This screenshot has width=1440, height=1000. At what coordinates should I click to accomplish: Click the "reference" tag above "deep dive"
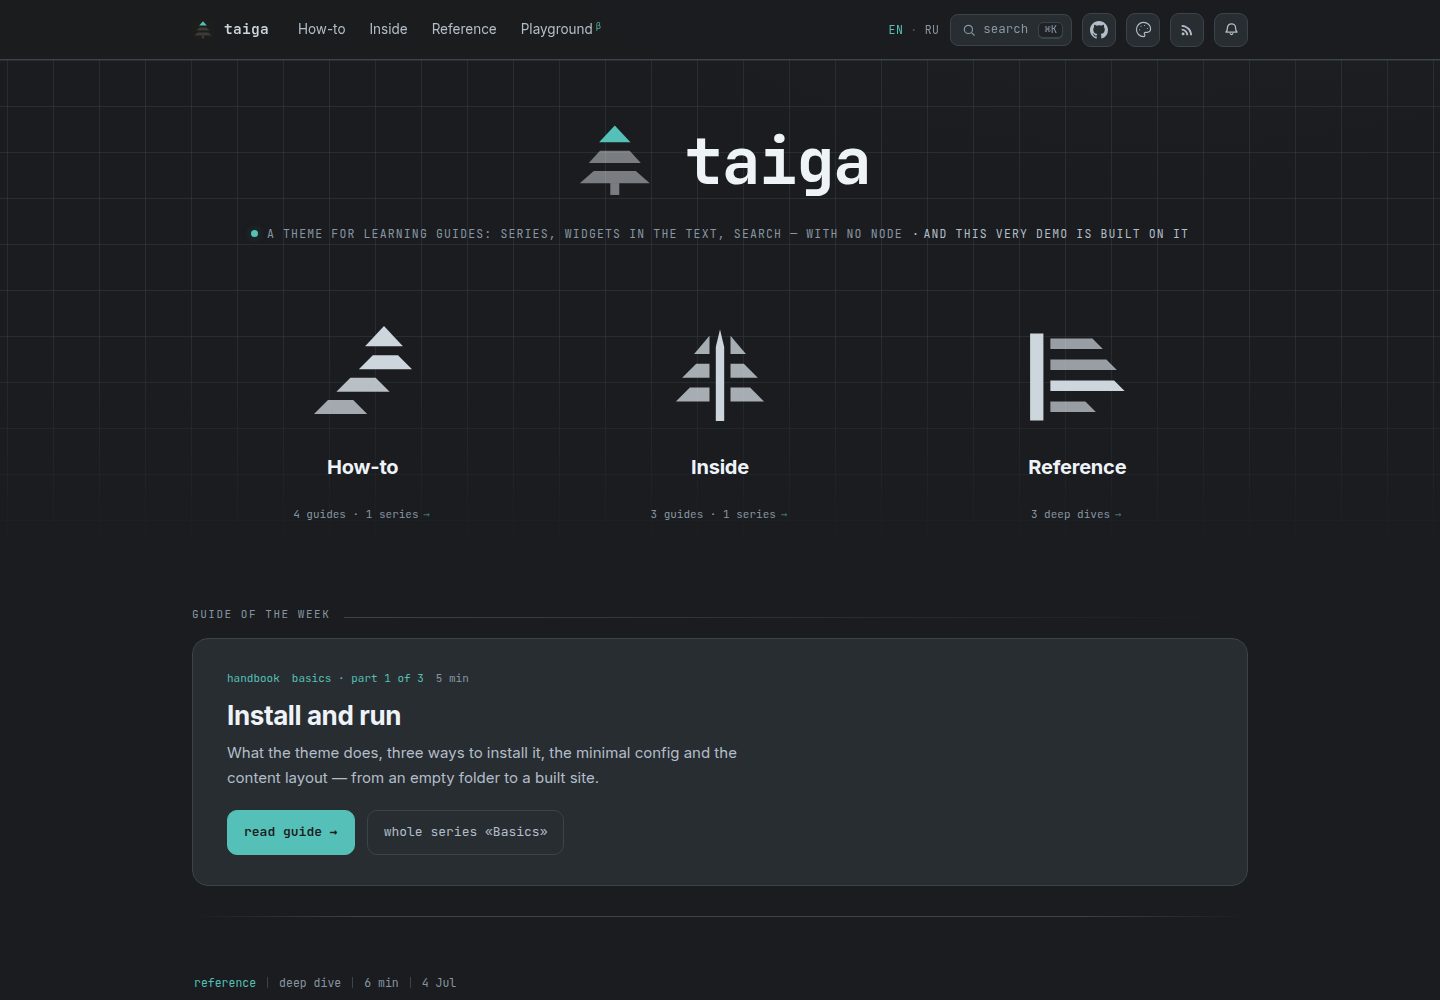(225, 983)
